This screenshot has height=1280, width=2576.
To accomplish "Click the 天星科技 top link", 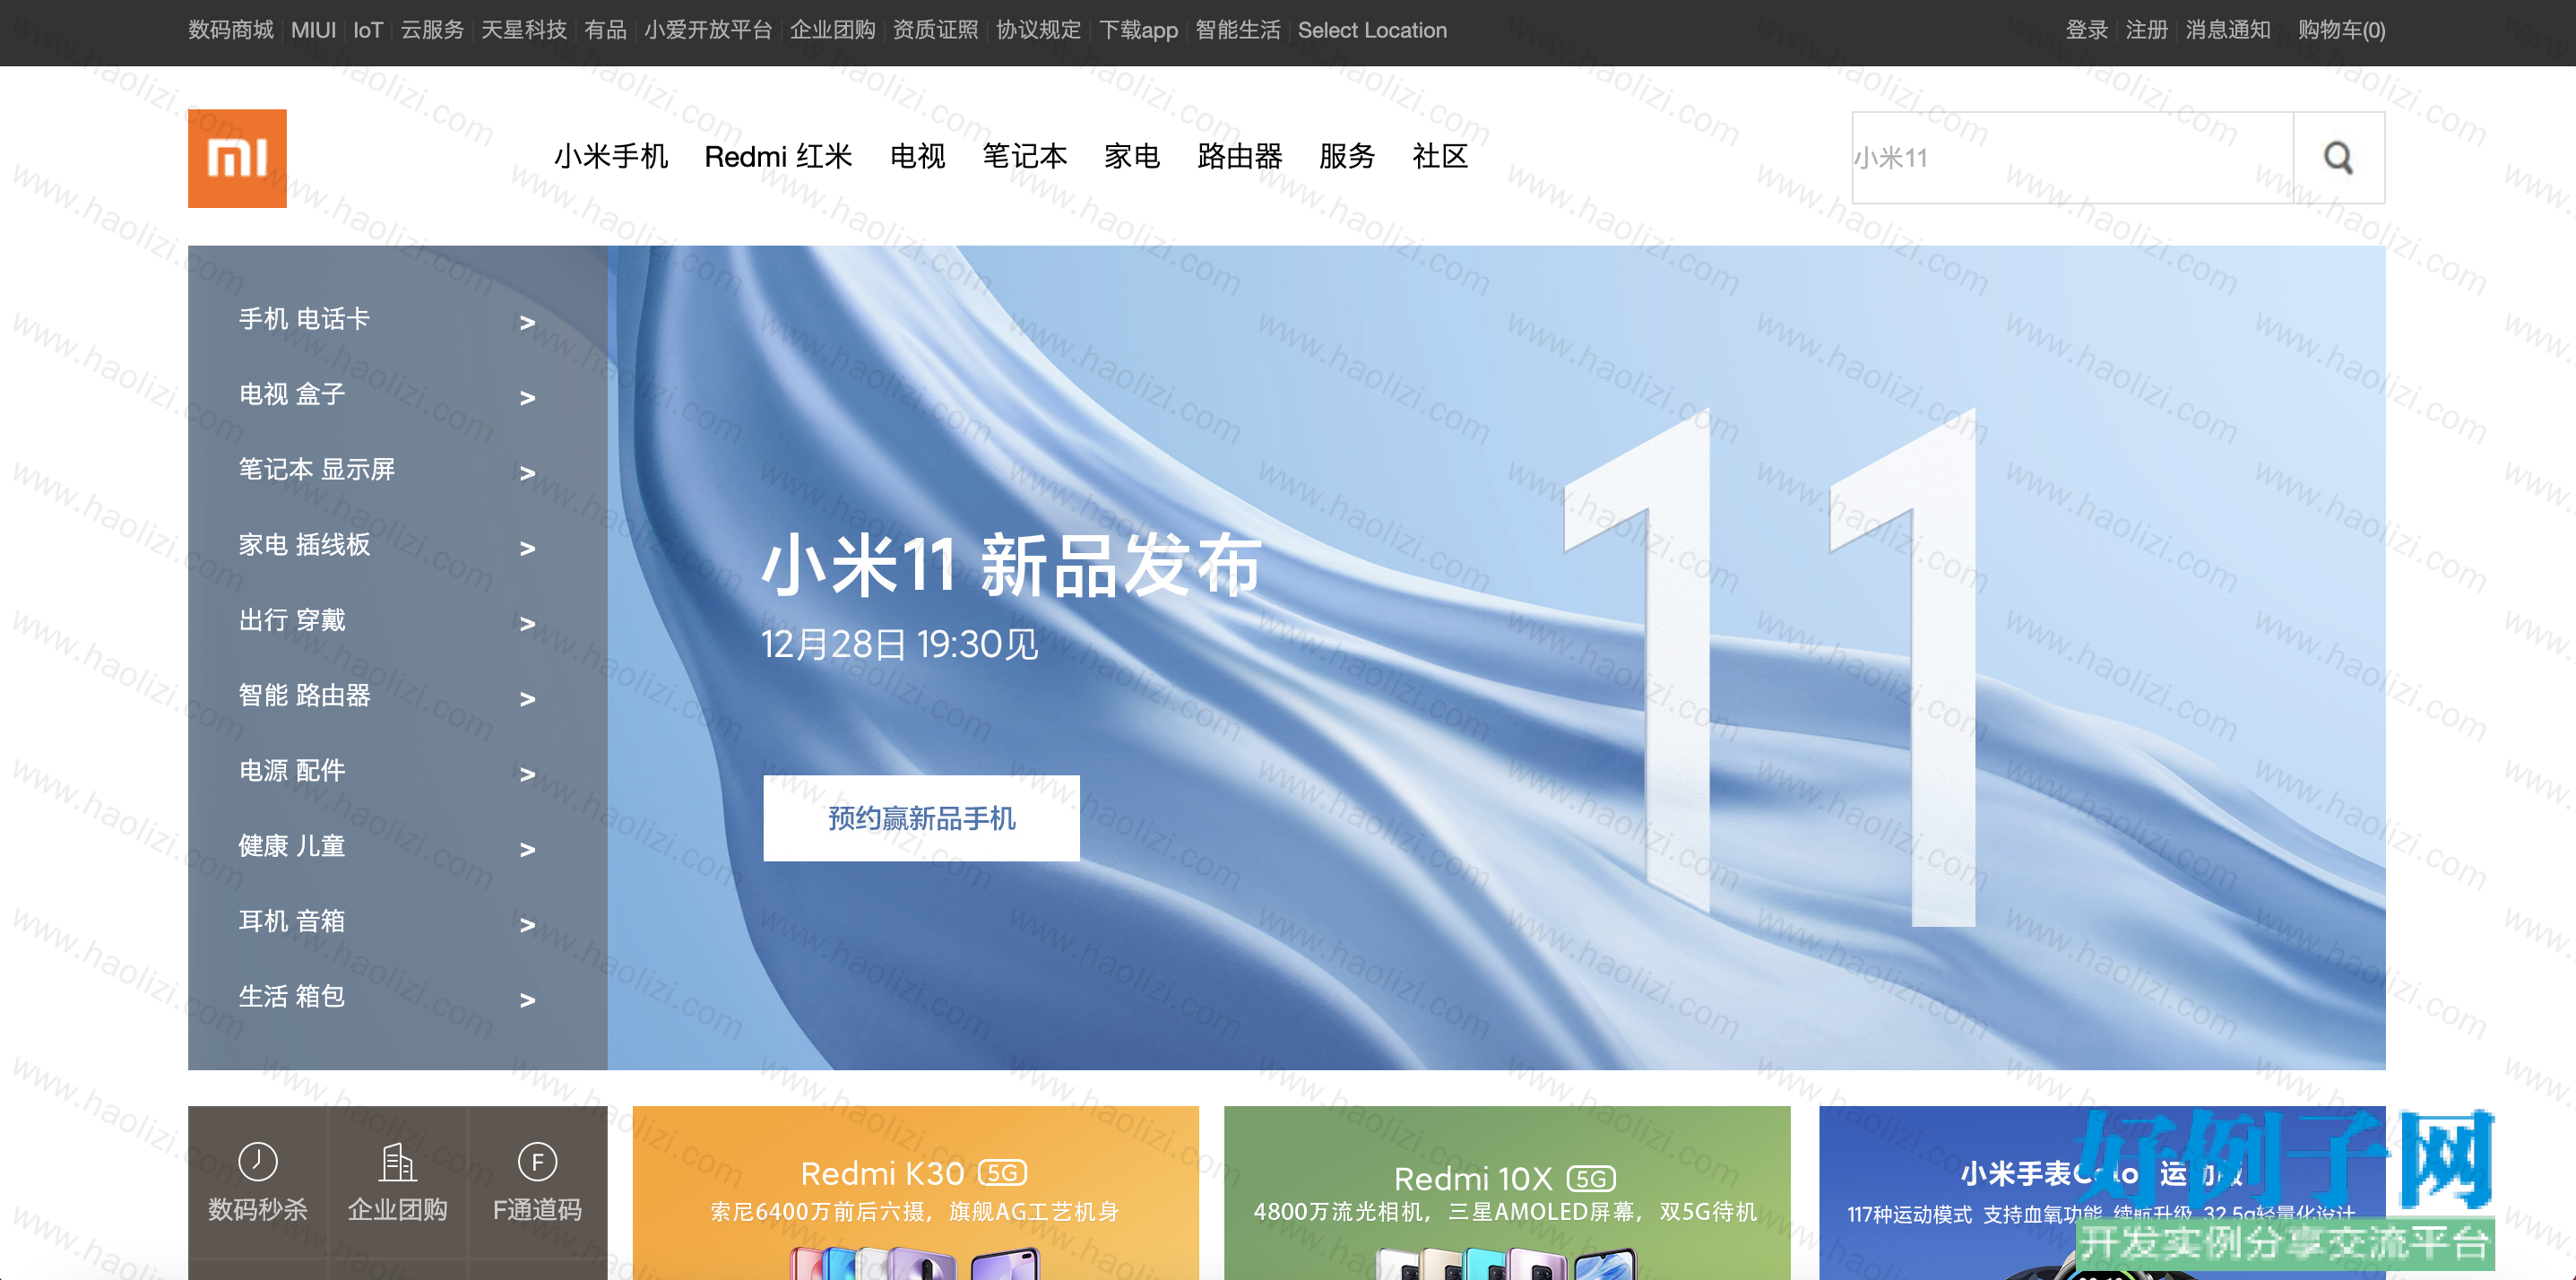I will 524,30.
